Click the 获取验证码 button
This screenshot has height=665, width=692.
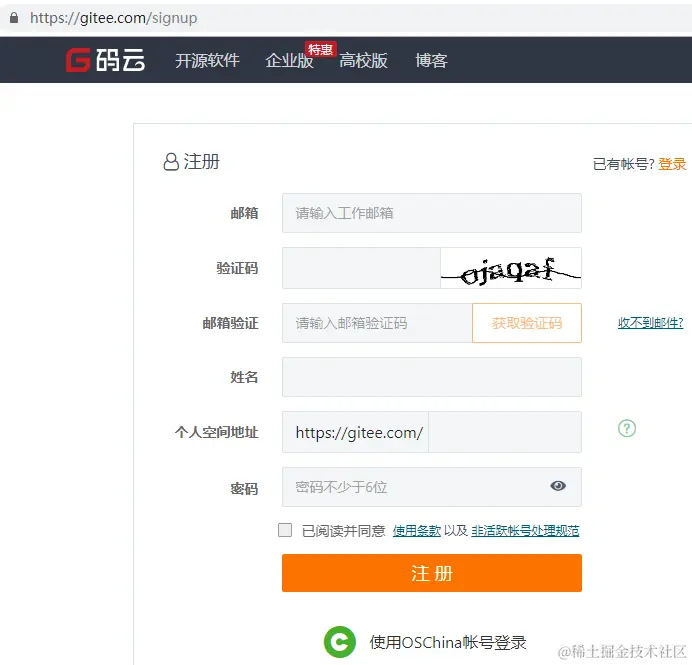pyautogui.click(x=527, y=323)
